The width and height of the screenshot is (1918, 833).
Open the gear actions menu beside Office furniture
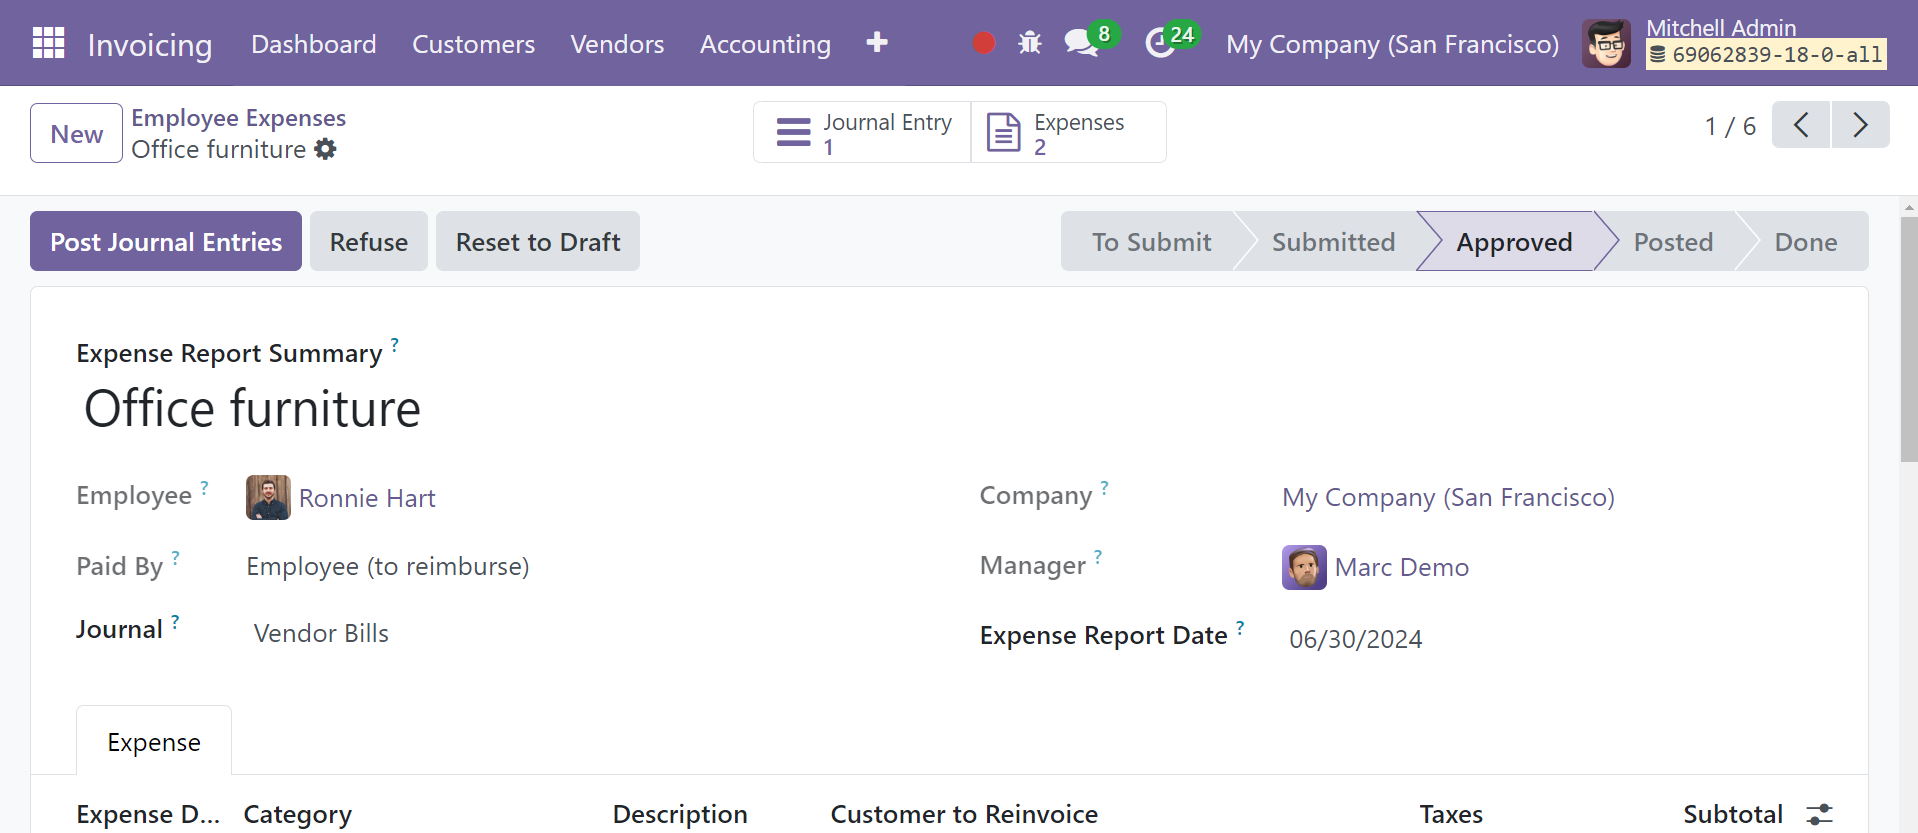click(x=325, y=149)
